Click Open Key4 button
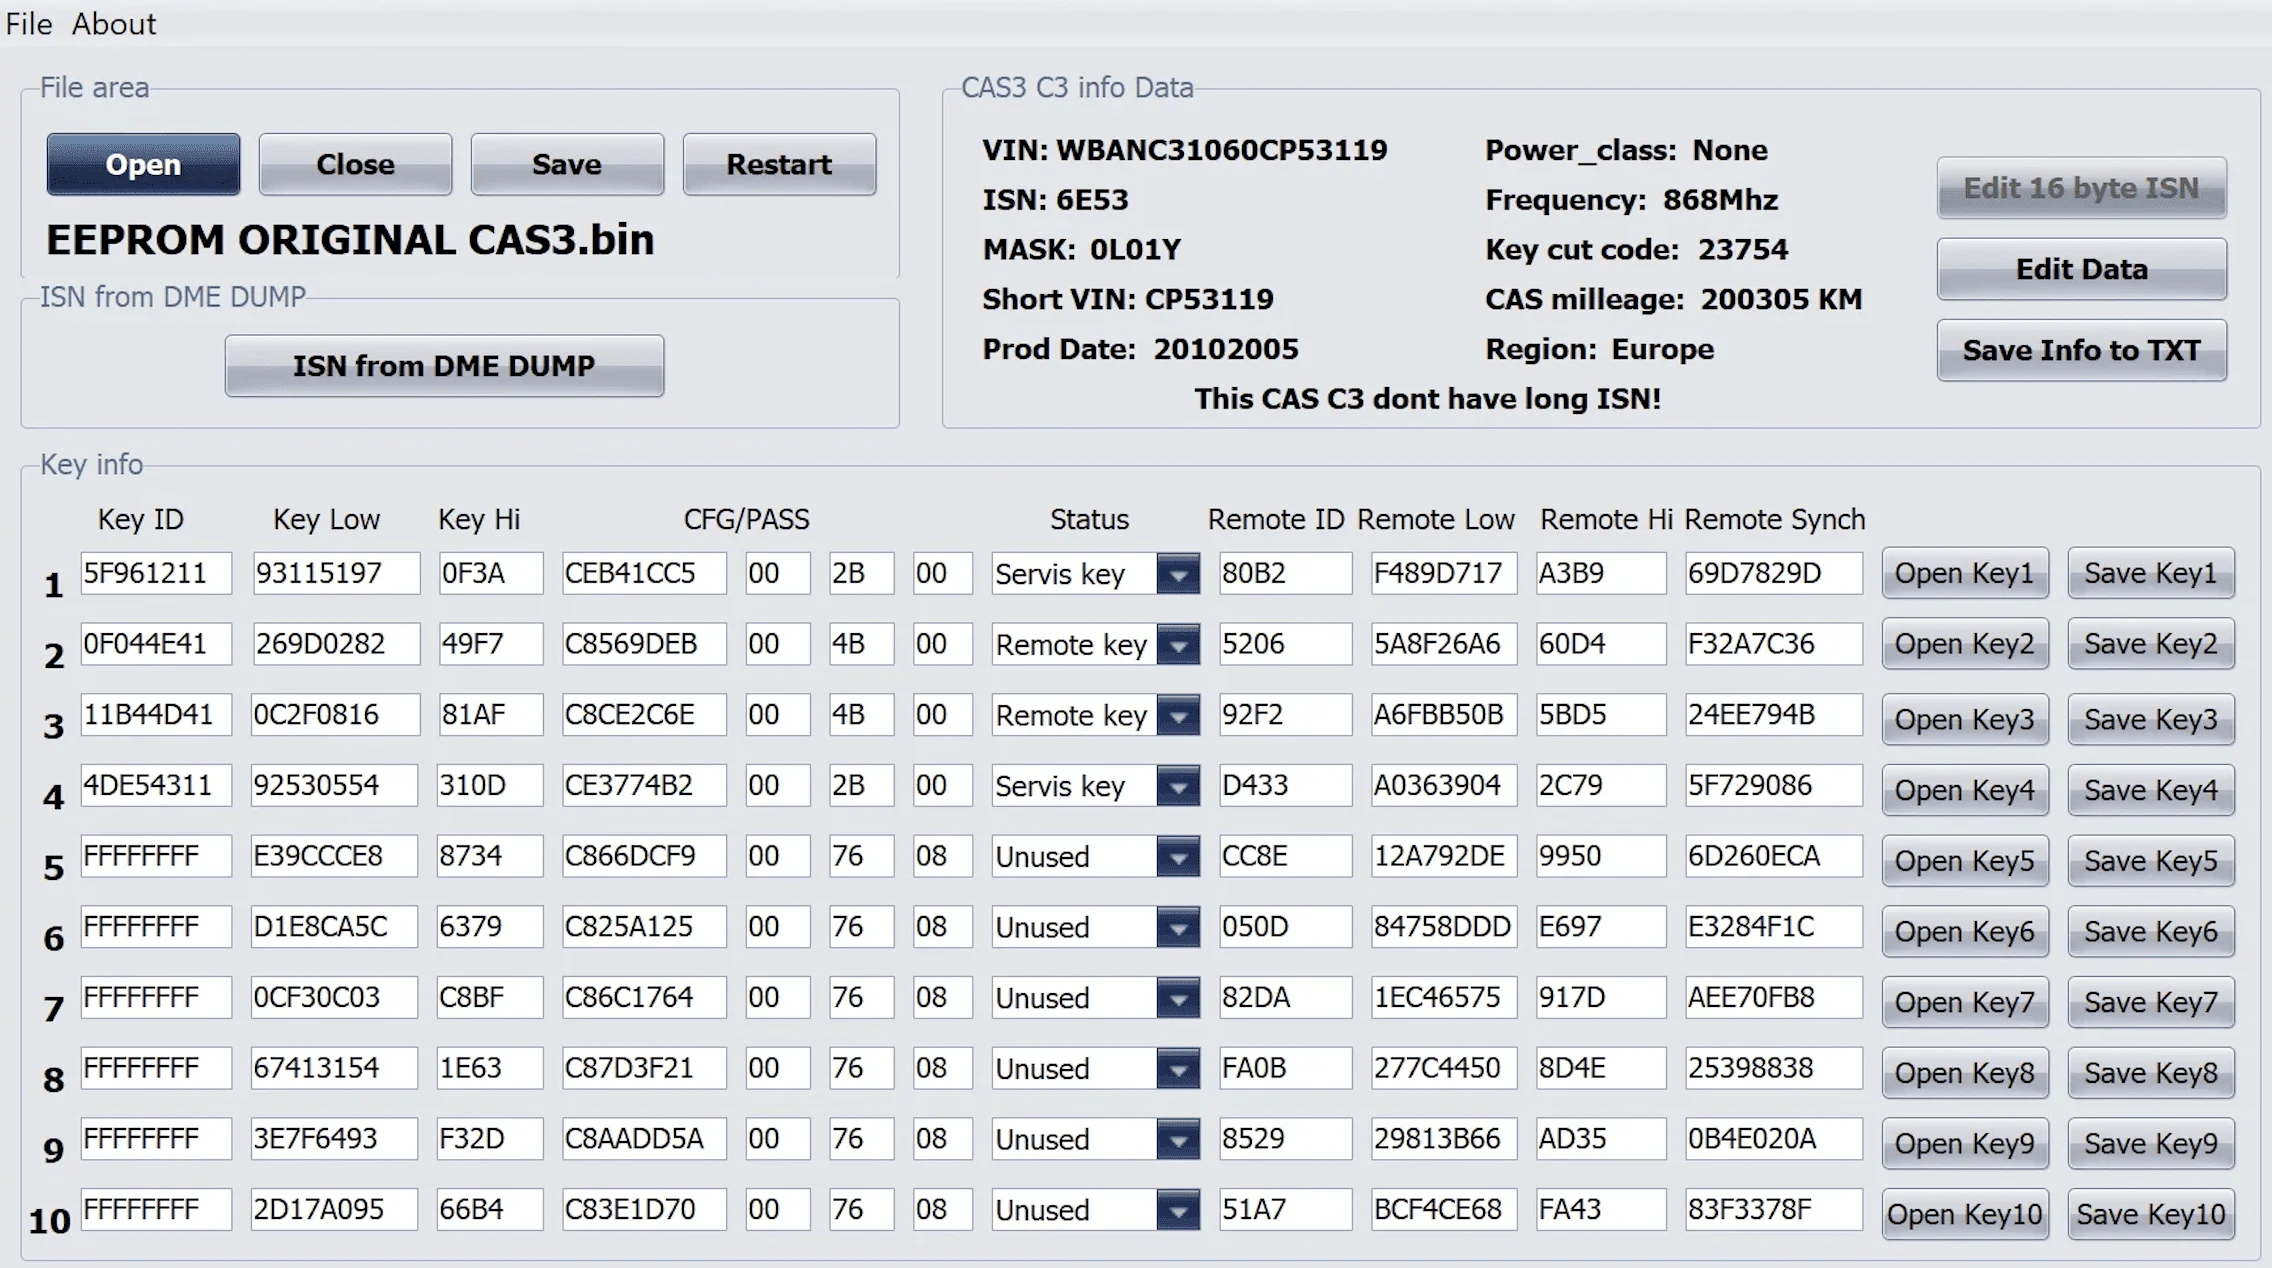 coord(1965,790)
